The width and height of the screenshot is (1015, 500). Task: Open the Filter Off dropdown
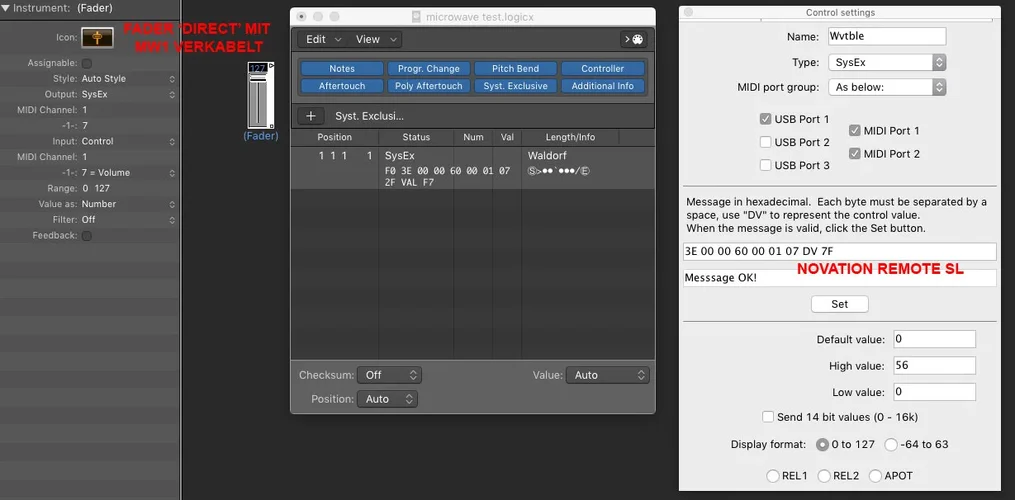[128, 220]
